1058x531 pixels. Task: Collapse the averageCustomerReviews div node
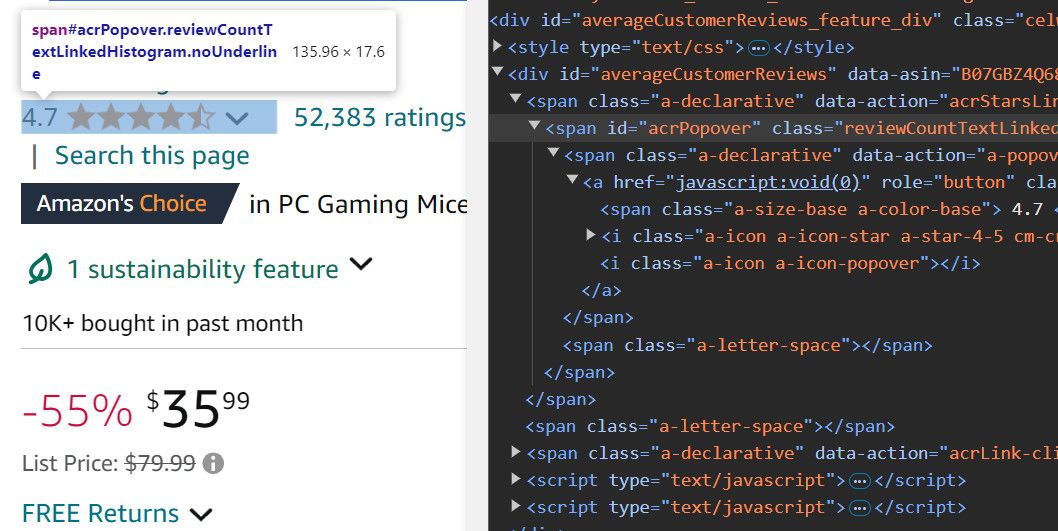coord(498,71)
